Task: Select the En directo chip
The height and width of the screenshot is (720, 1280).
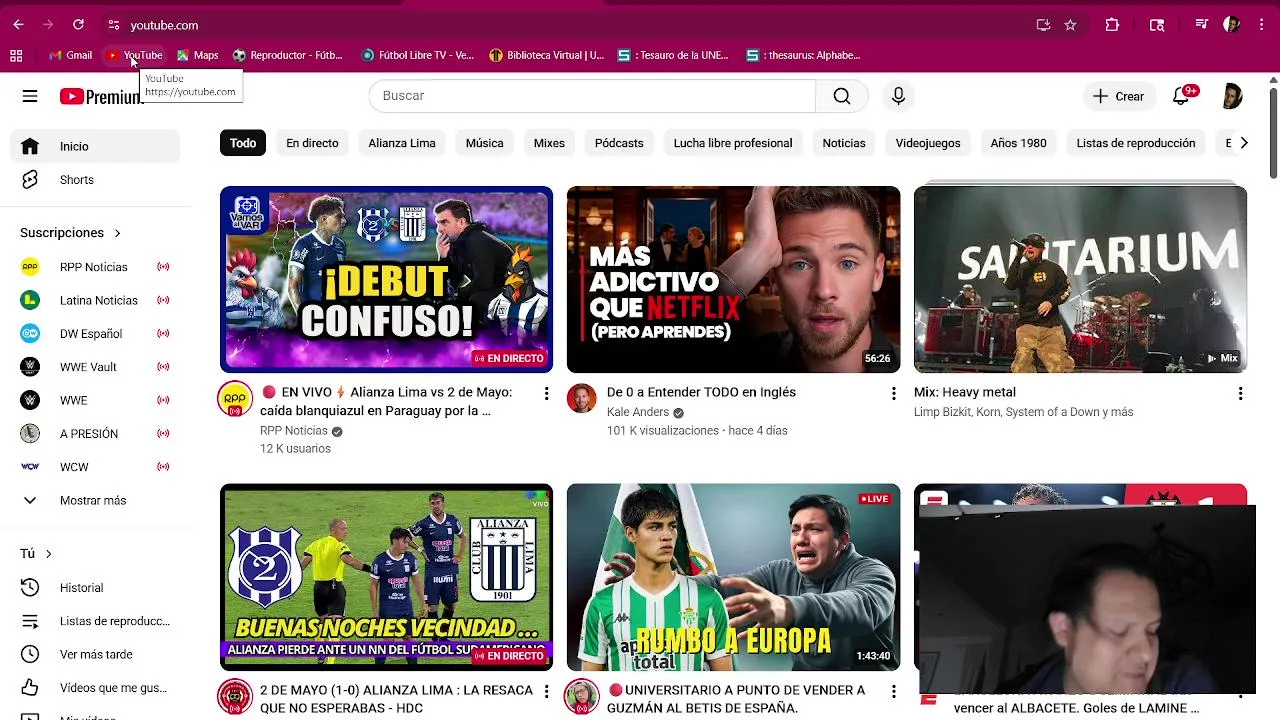Action: tap(312, 143)
